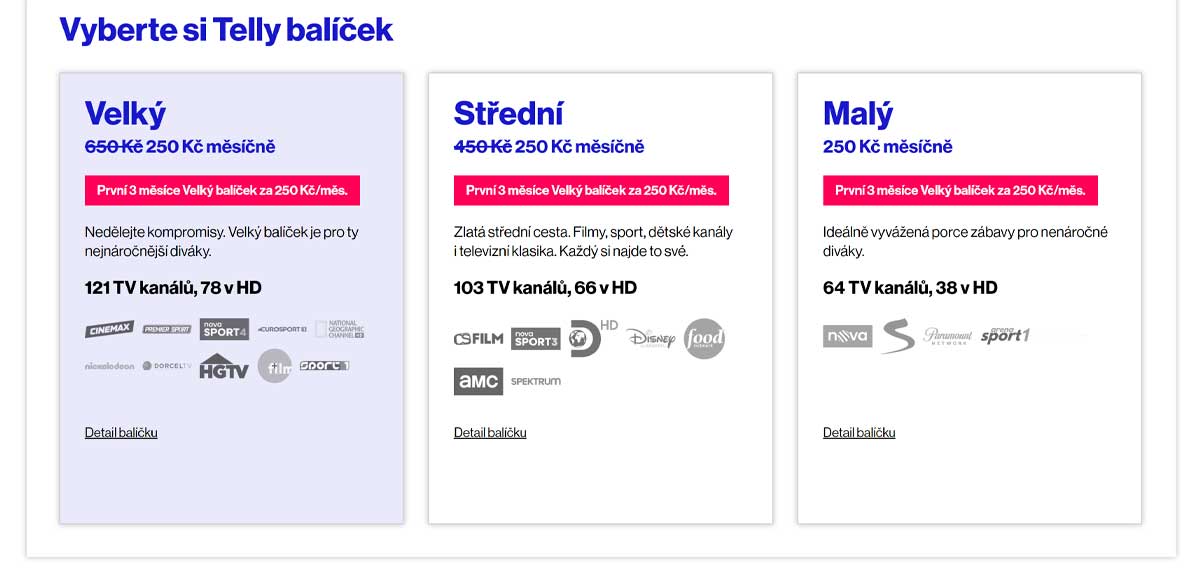Click the Střední package heading
The width and height of the screenshot is (1200, 577).
click(x=508, y=113)
